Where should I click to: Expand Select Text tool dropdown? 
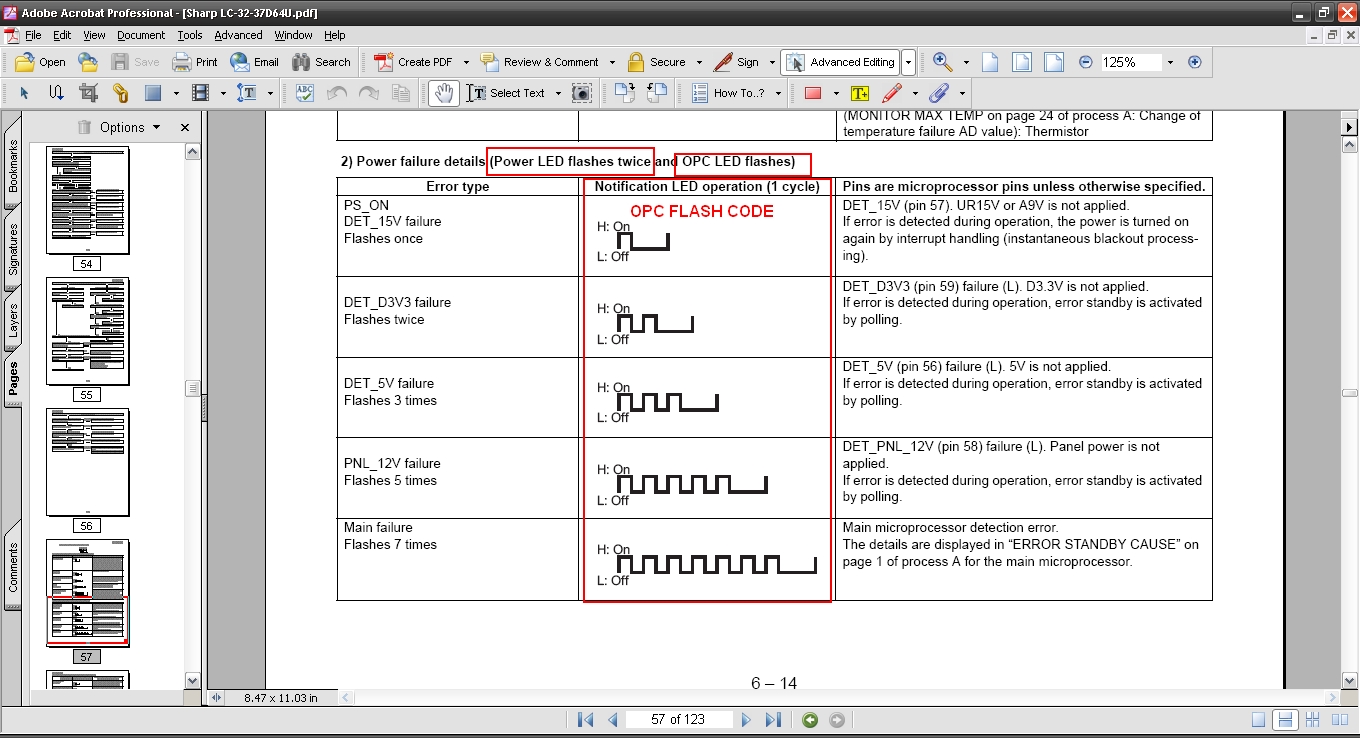tap(557, 93)
